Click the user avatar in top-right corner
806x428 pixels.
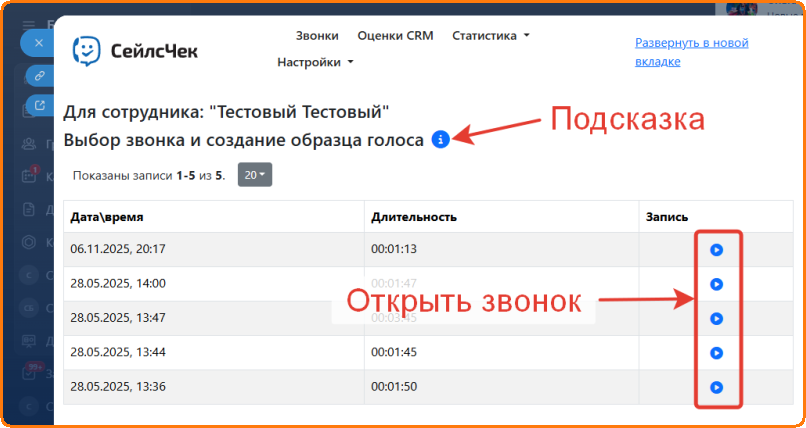[741, 7]
